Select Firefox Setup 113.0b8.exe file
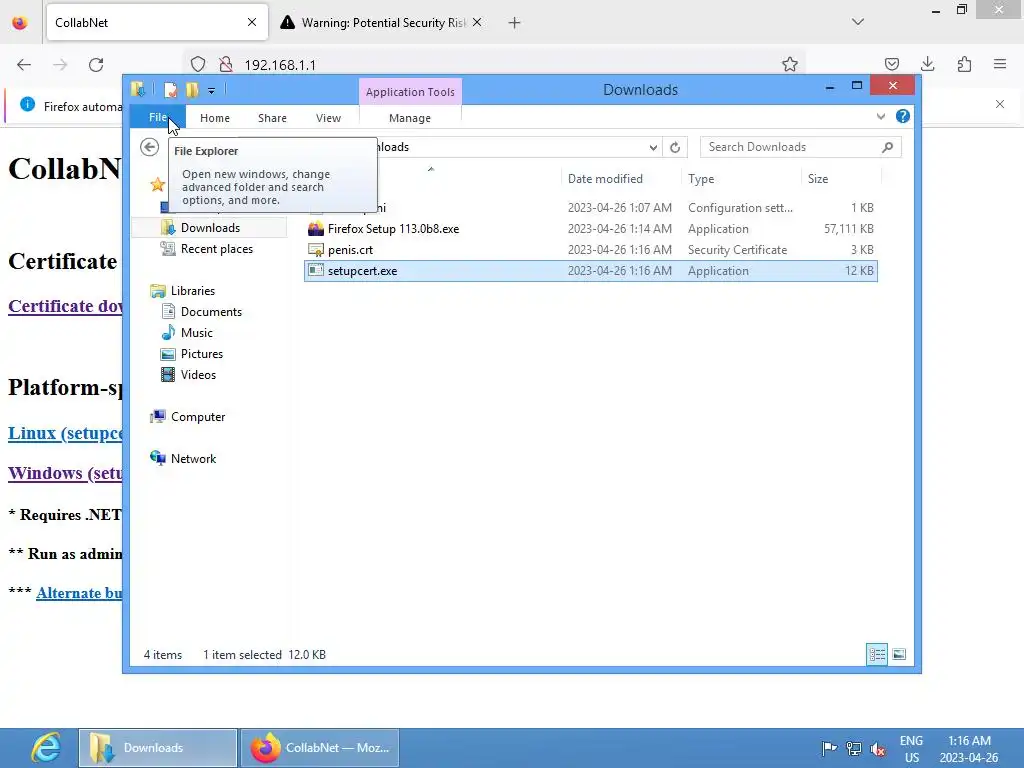Screen dimensions: 1024x768 pos(591,229)
